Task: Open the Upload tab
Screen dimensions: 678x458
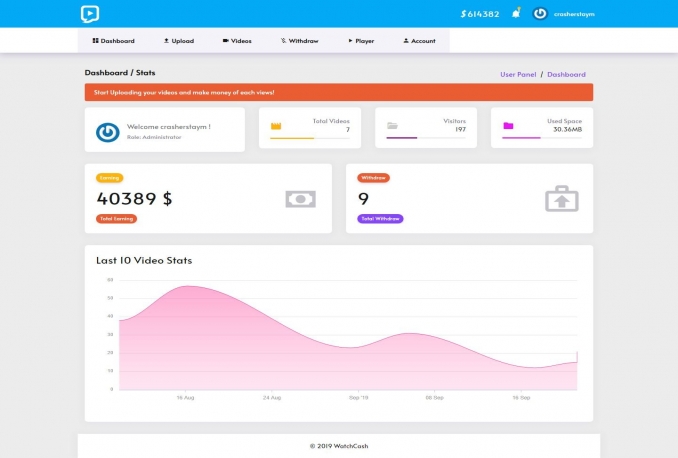Action: click(x=179, y=41)
